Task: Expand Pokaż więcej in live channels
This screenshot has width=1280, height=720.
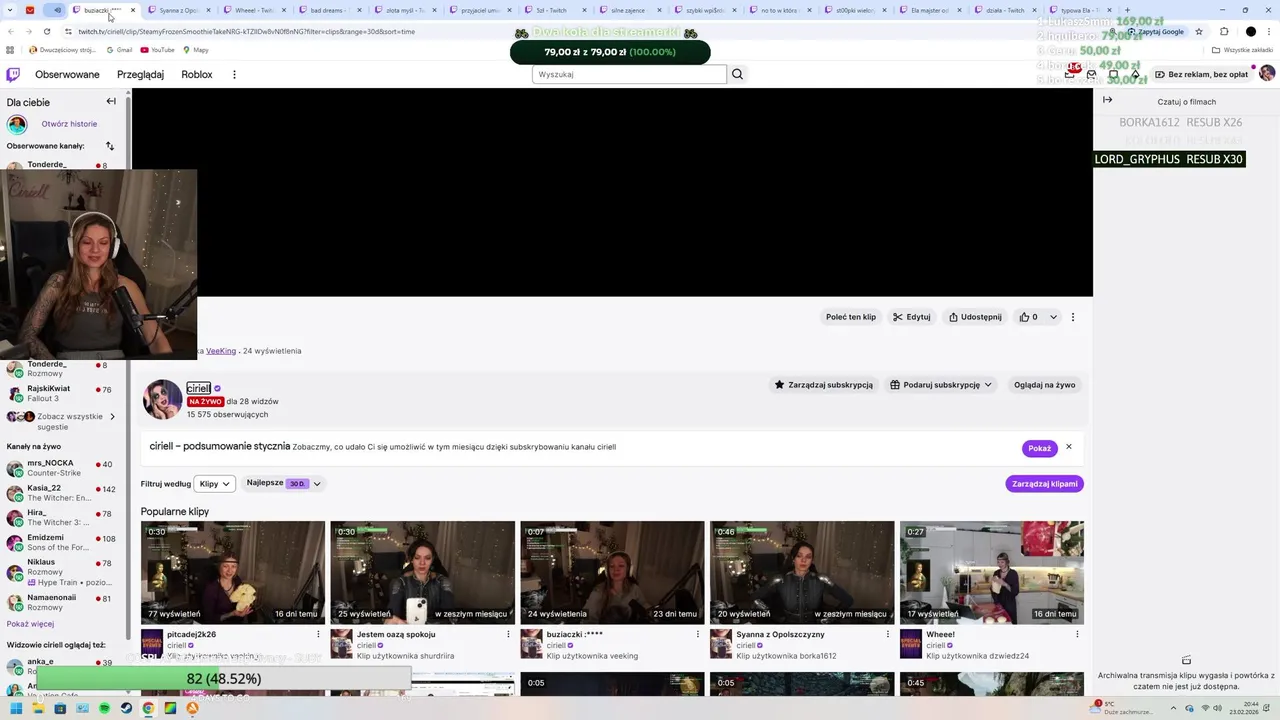Action: [30, 624]
